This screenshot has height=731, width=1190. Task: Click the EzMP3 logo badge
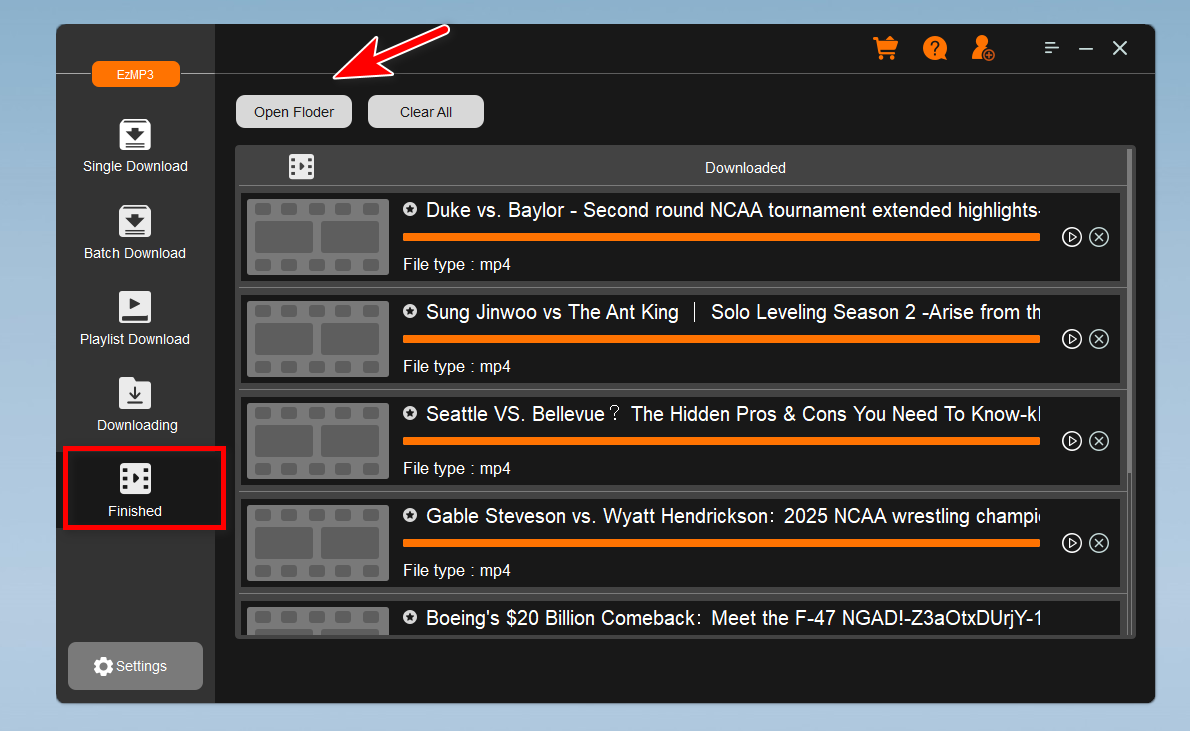[x=136, y=74]
